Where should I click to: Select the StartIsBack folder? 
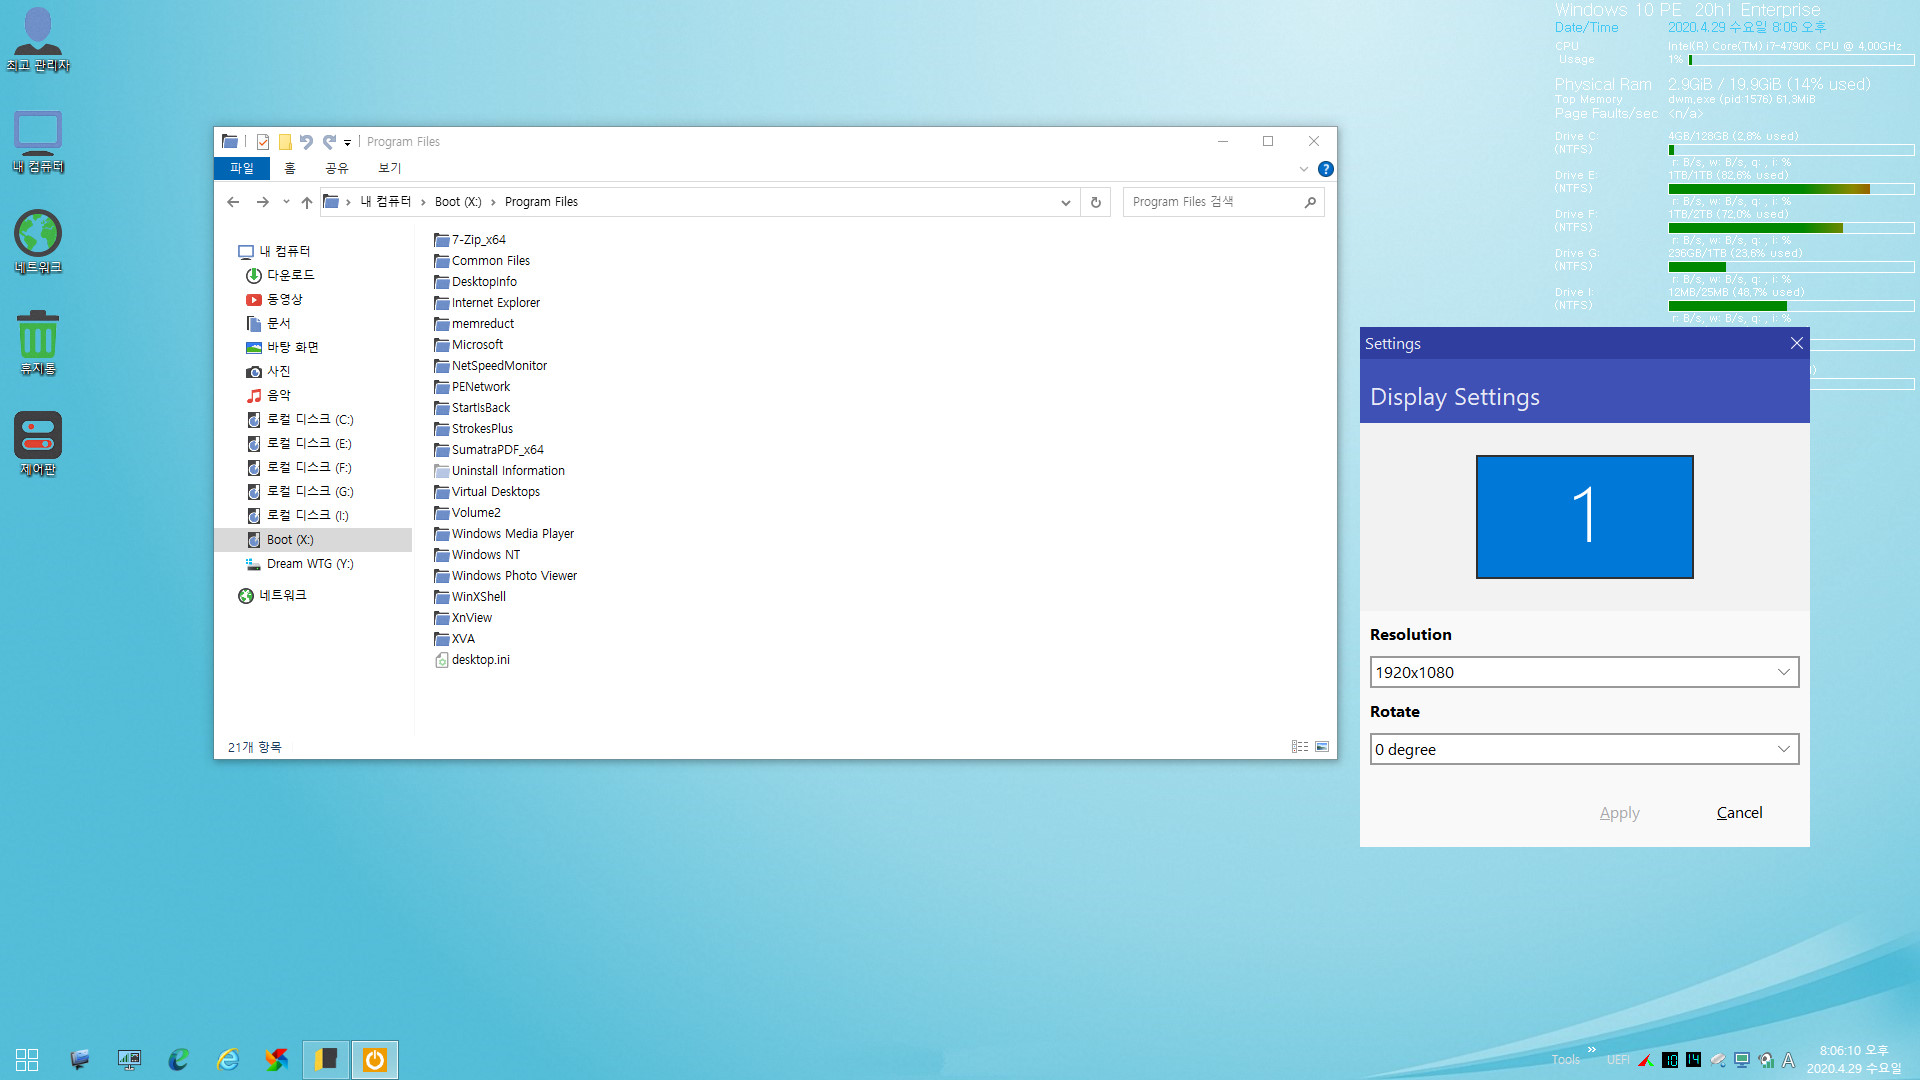[x=472, y=408]
